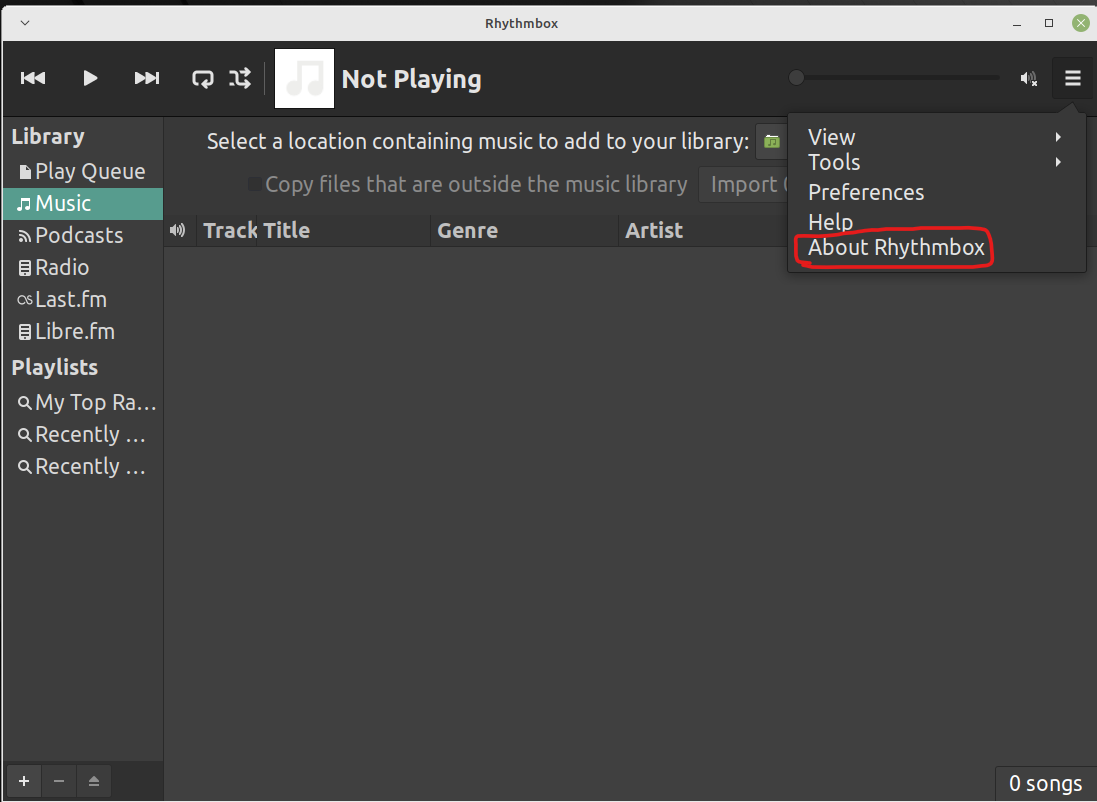The width and height of the screenshot is (1097, 802).
Task: Click the Not Playing track title
Action: point(411,79)
